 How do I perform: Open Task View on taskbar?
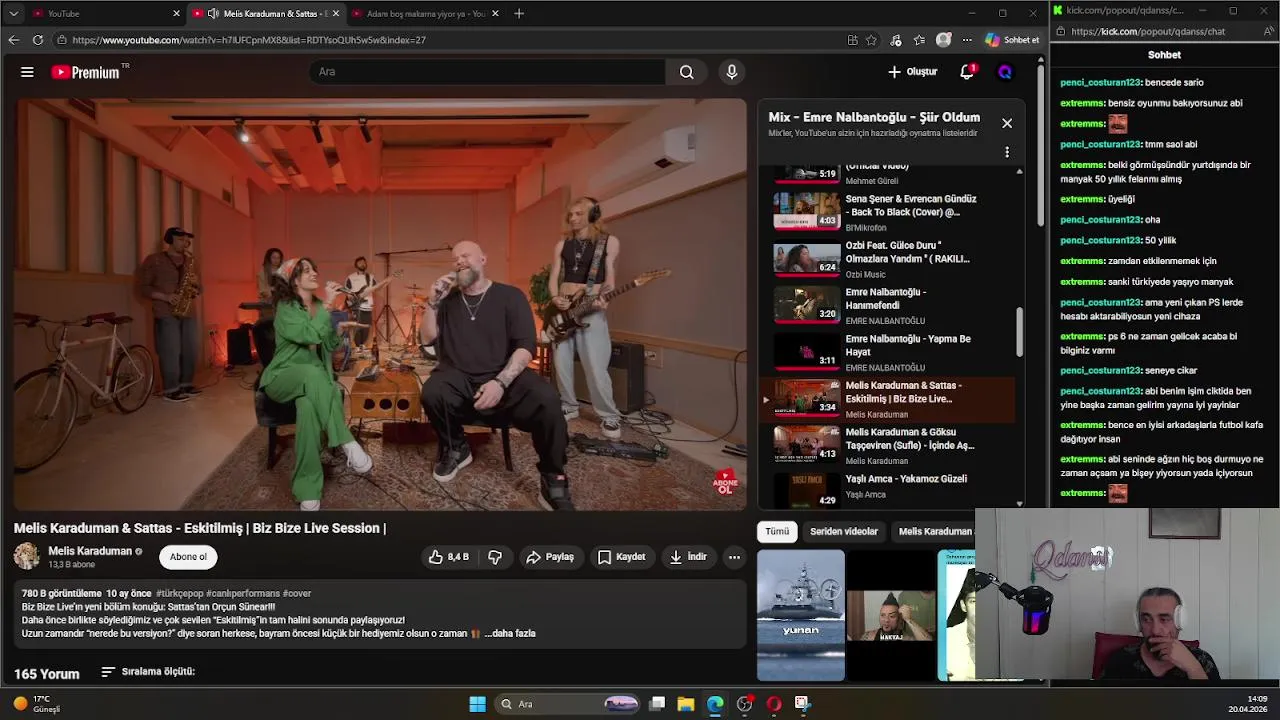coord(657,704)
